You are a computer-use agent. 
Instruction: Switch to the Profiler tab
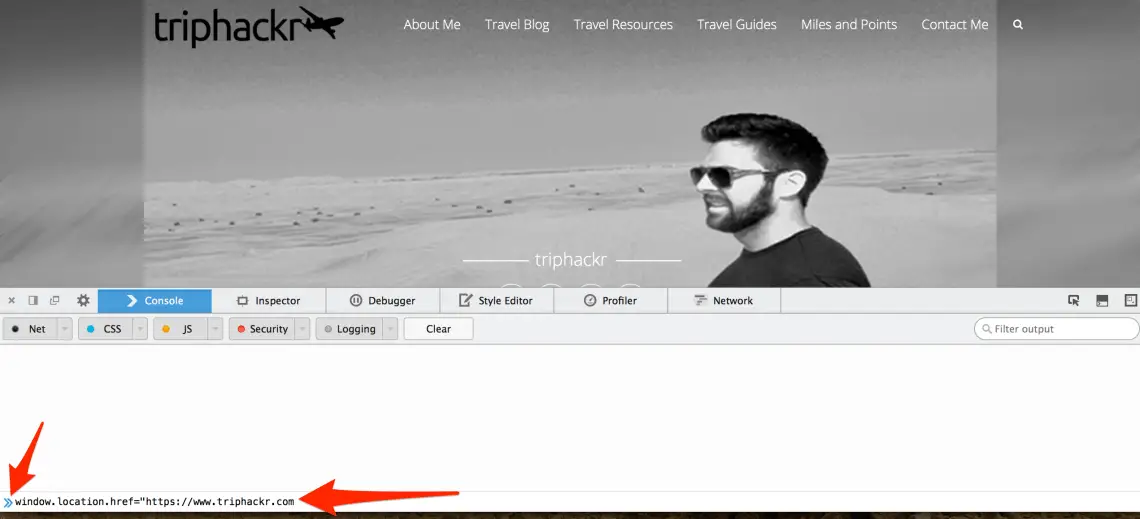[611, 301]
